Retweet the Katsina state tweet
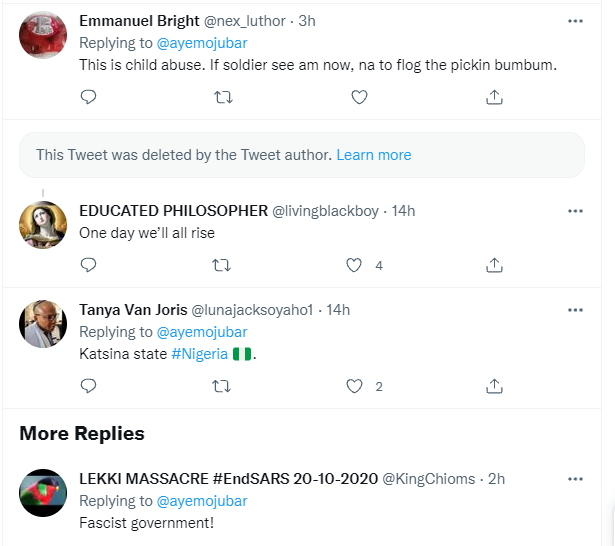This screenshot has width=615, height=546. (224, 386)
